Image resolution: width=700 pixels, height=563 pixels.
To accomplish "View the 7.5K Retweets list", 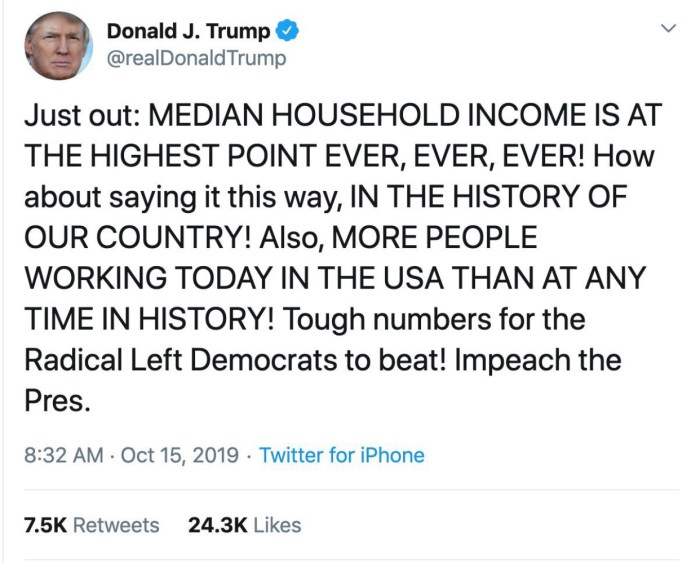I will tap(90, 525).
